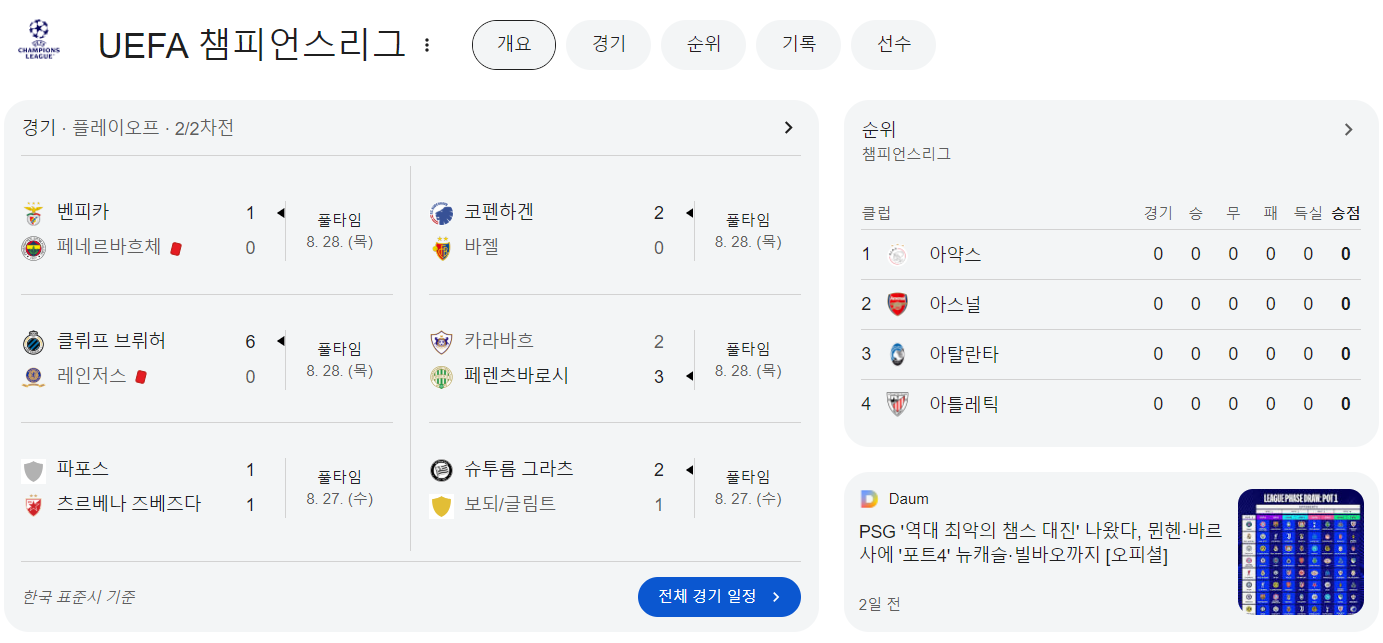Expand the 경기 플레이오프 section chevron
Viewport: 1383px width, 643px height.
[788, 128]
